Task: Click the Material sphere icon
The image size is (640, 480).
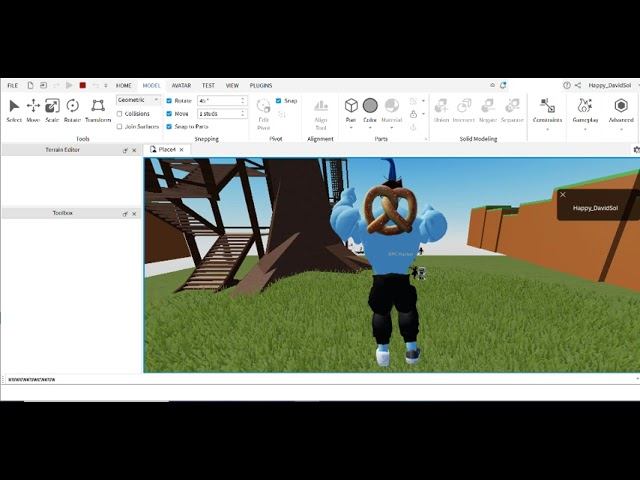Action: coord(392,105)
